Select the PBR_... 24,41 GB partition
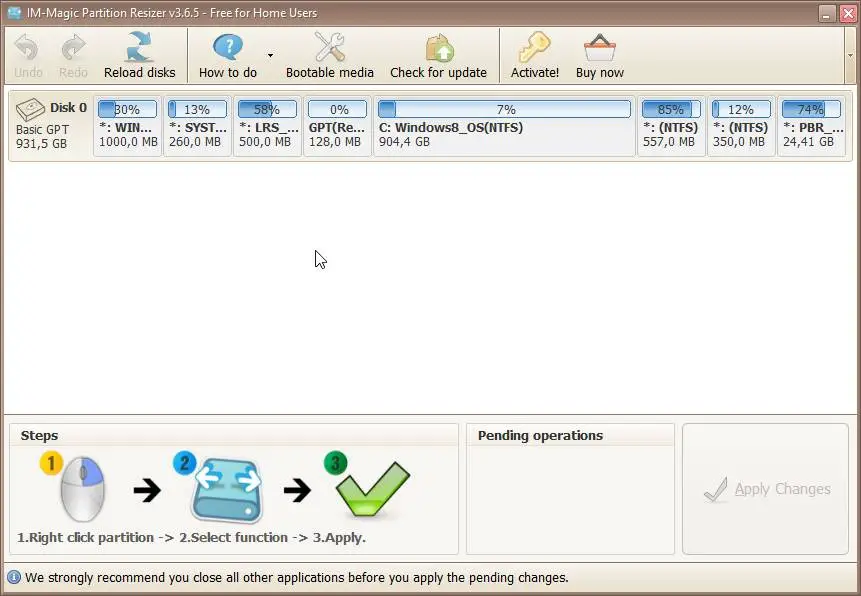Image resolution: width=861 pixels, height=596 pixels. 811,126
